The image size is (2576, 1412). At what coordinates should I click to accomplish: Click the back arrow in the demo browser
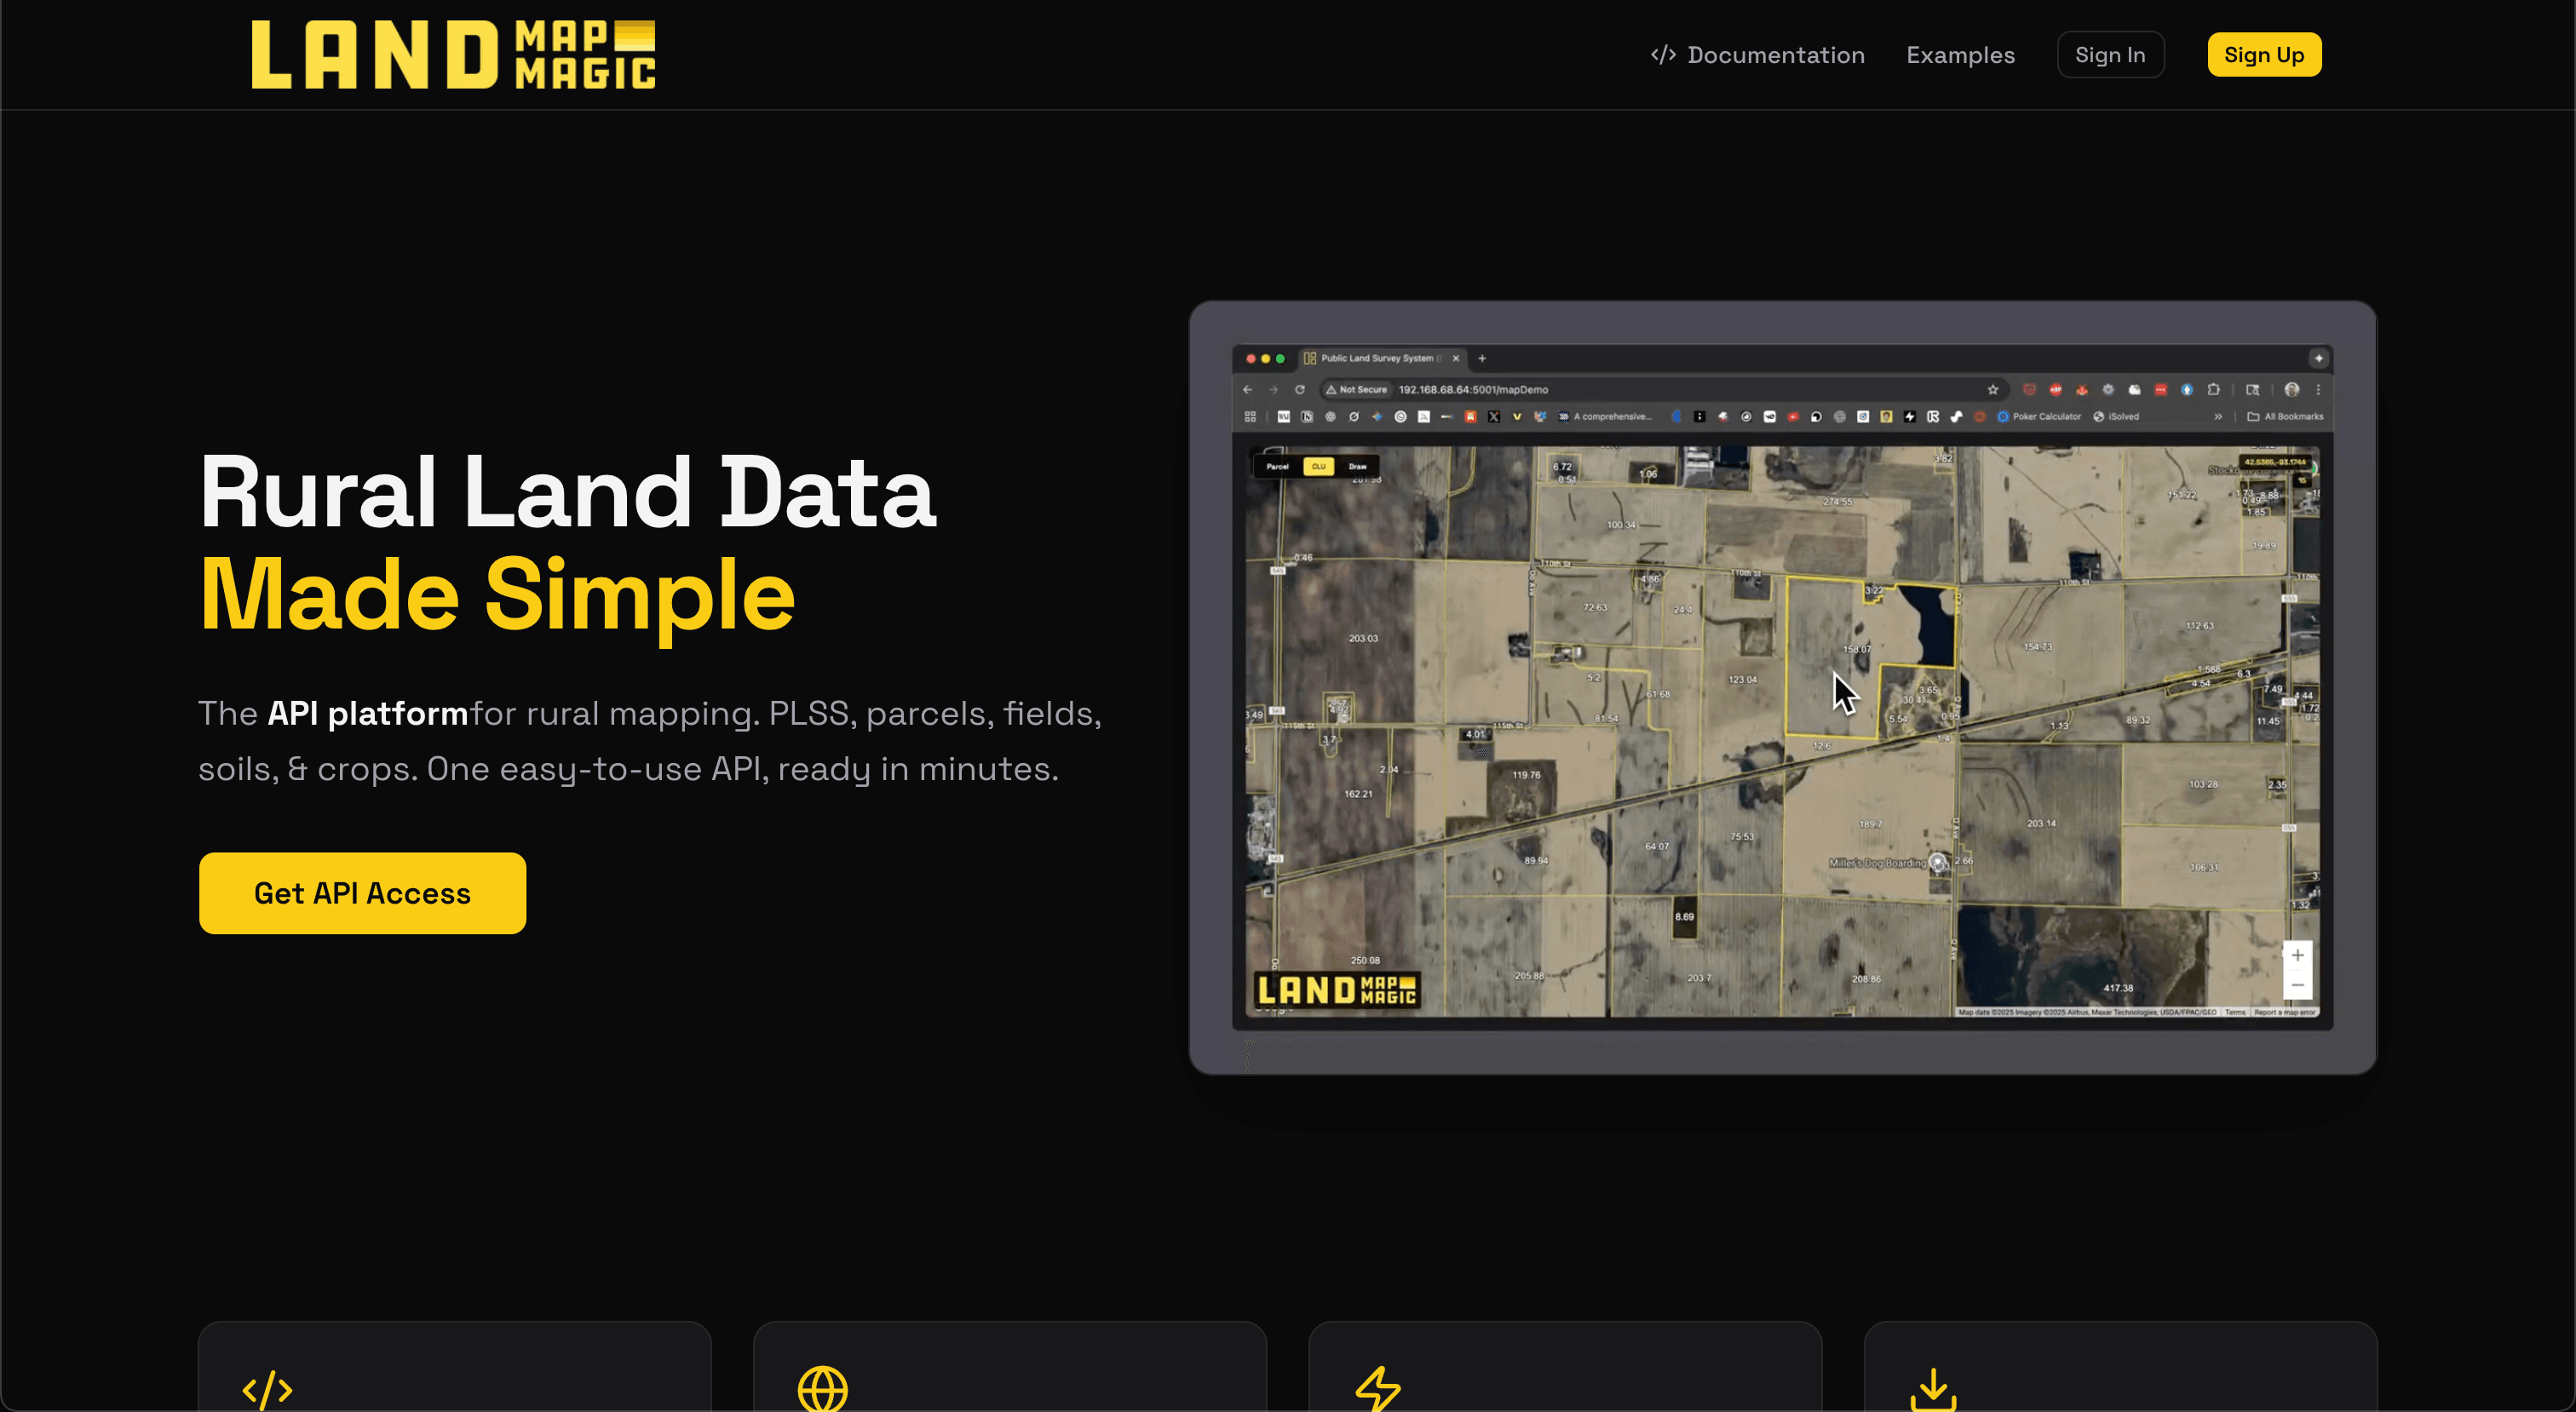coord(1247,390)
